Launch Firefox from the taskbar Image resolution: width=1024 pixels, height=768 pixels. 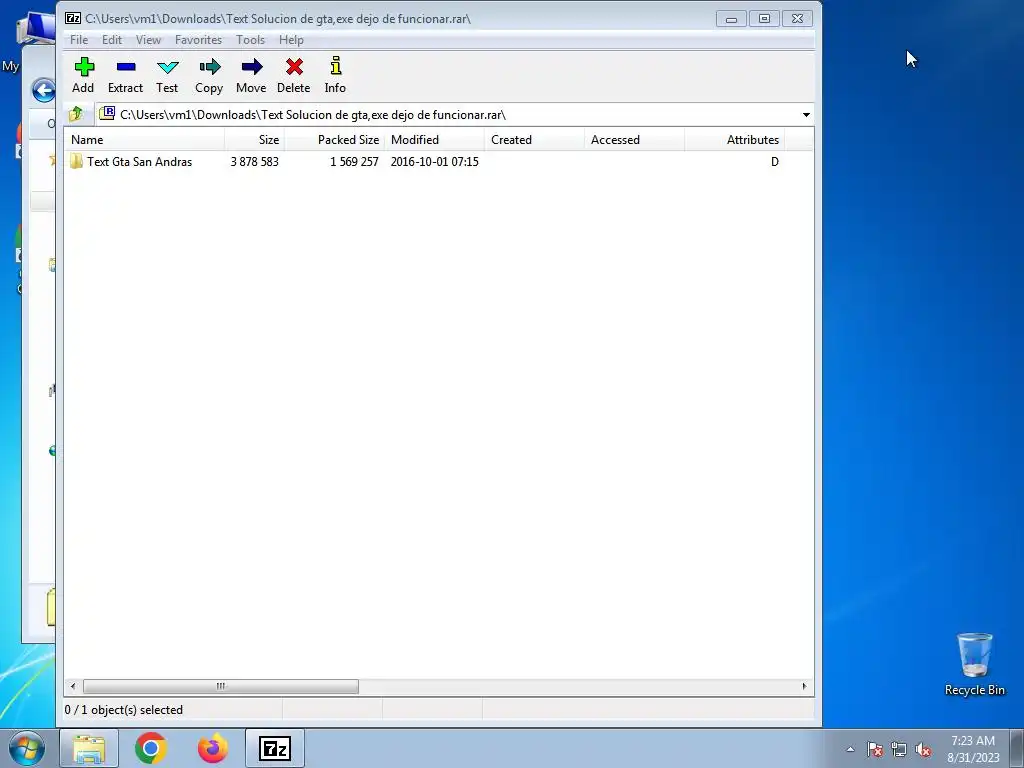pos(213,748)
